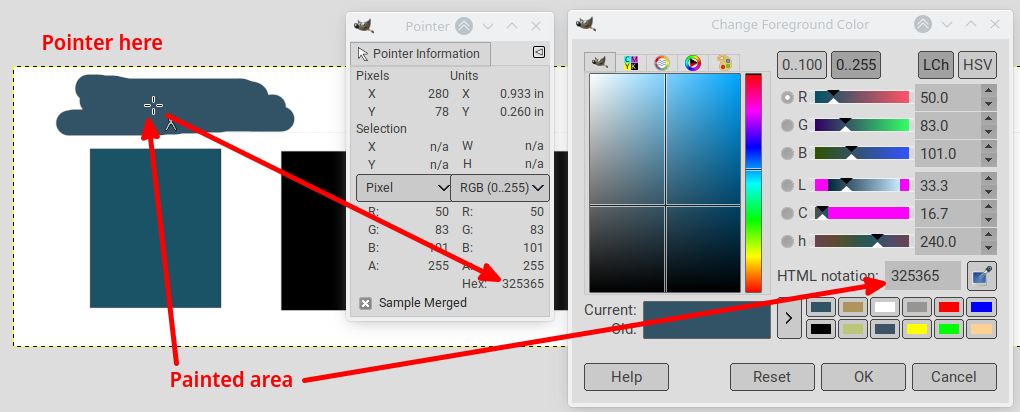Viewport: 1020px width, 412px height.
Task: Increase the R value with up stepper
Action: click(x=989, y=91)
